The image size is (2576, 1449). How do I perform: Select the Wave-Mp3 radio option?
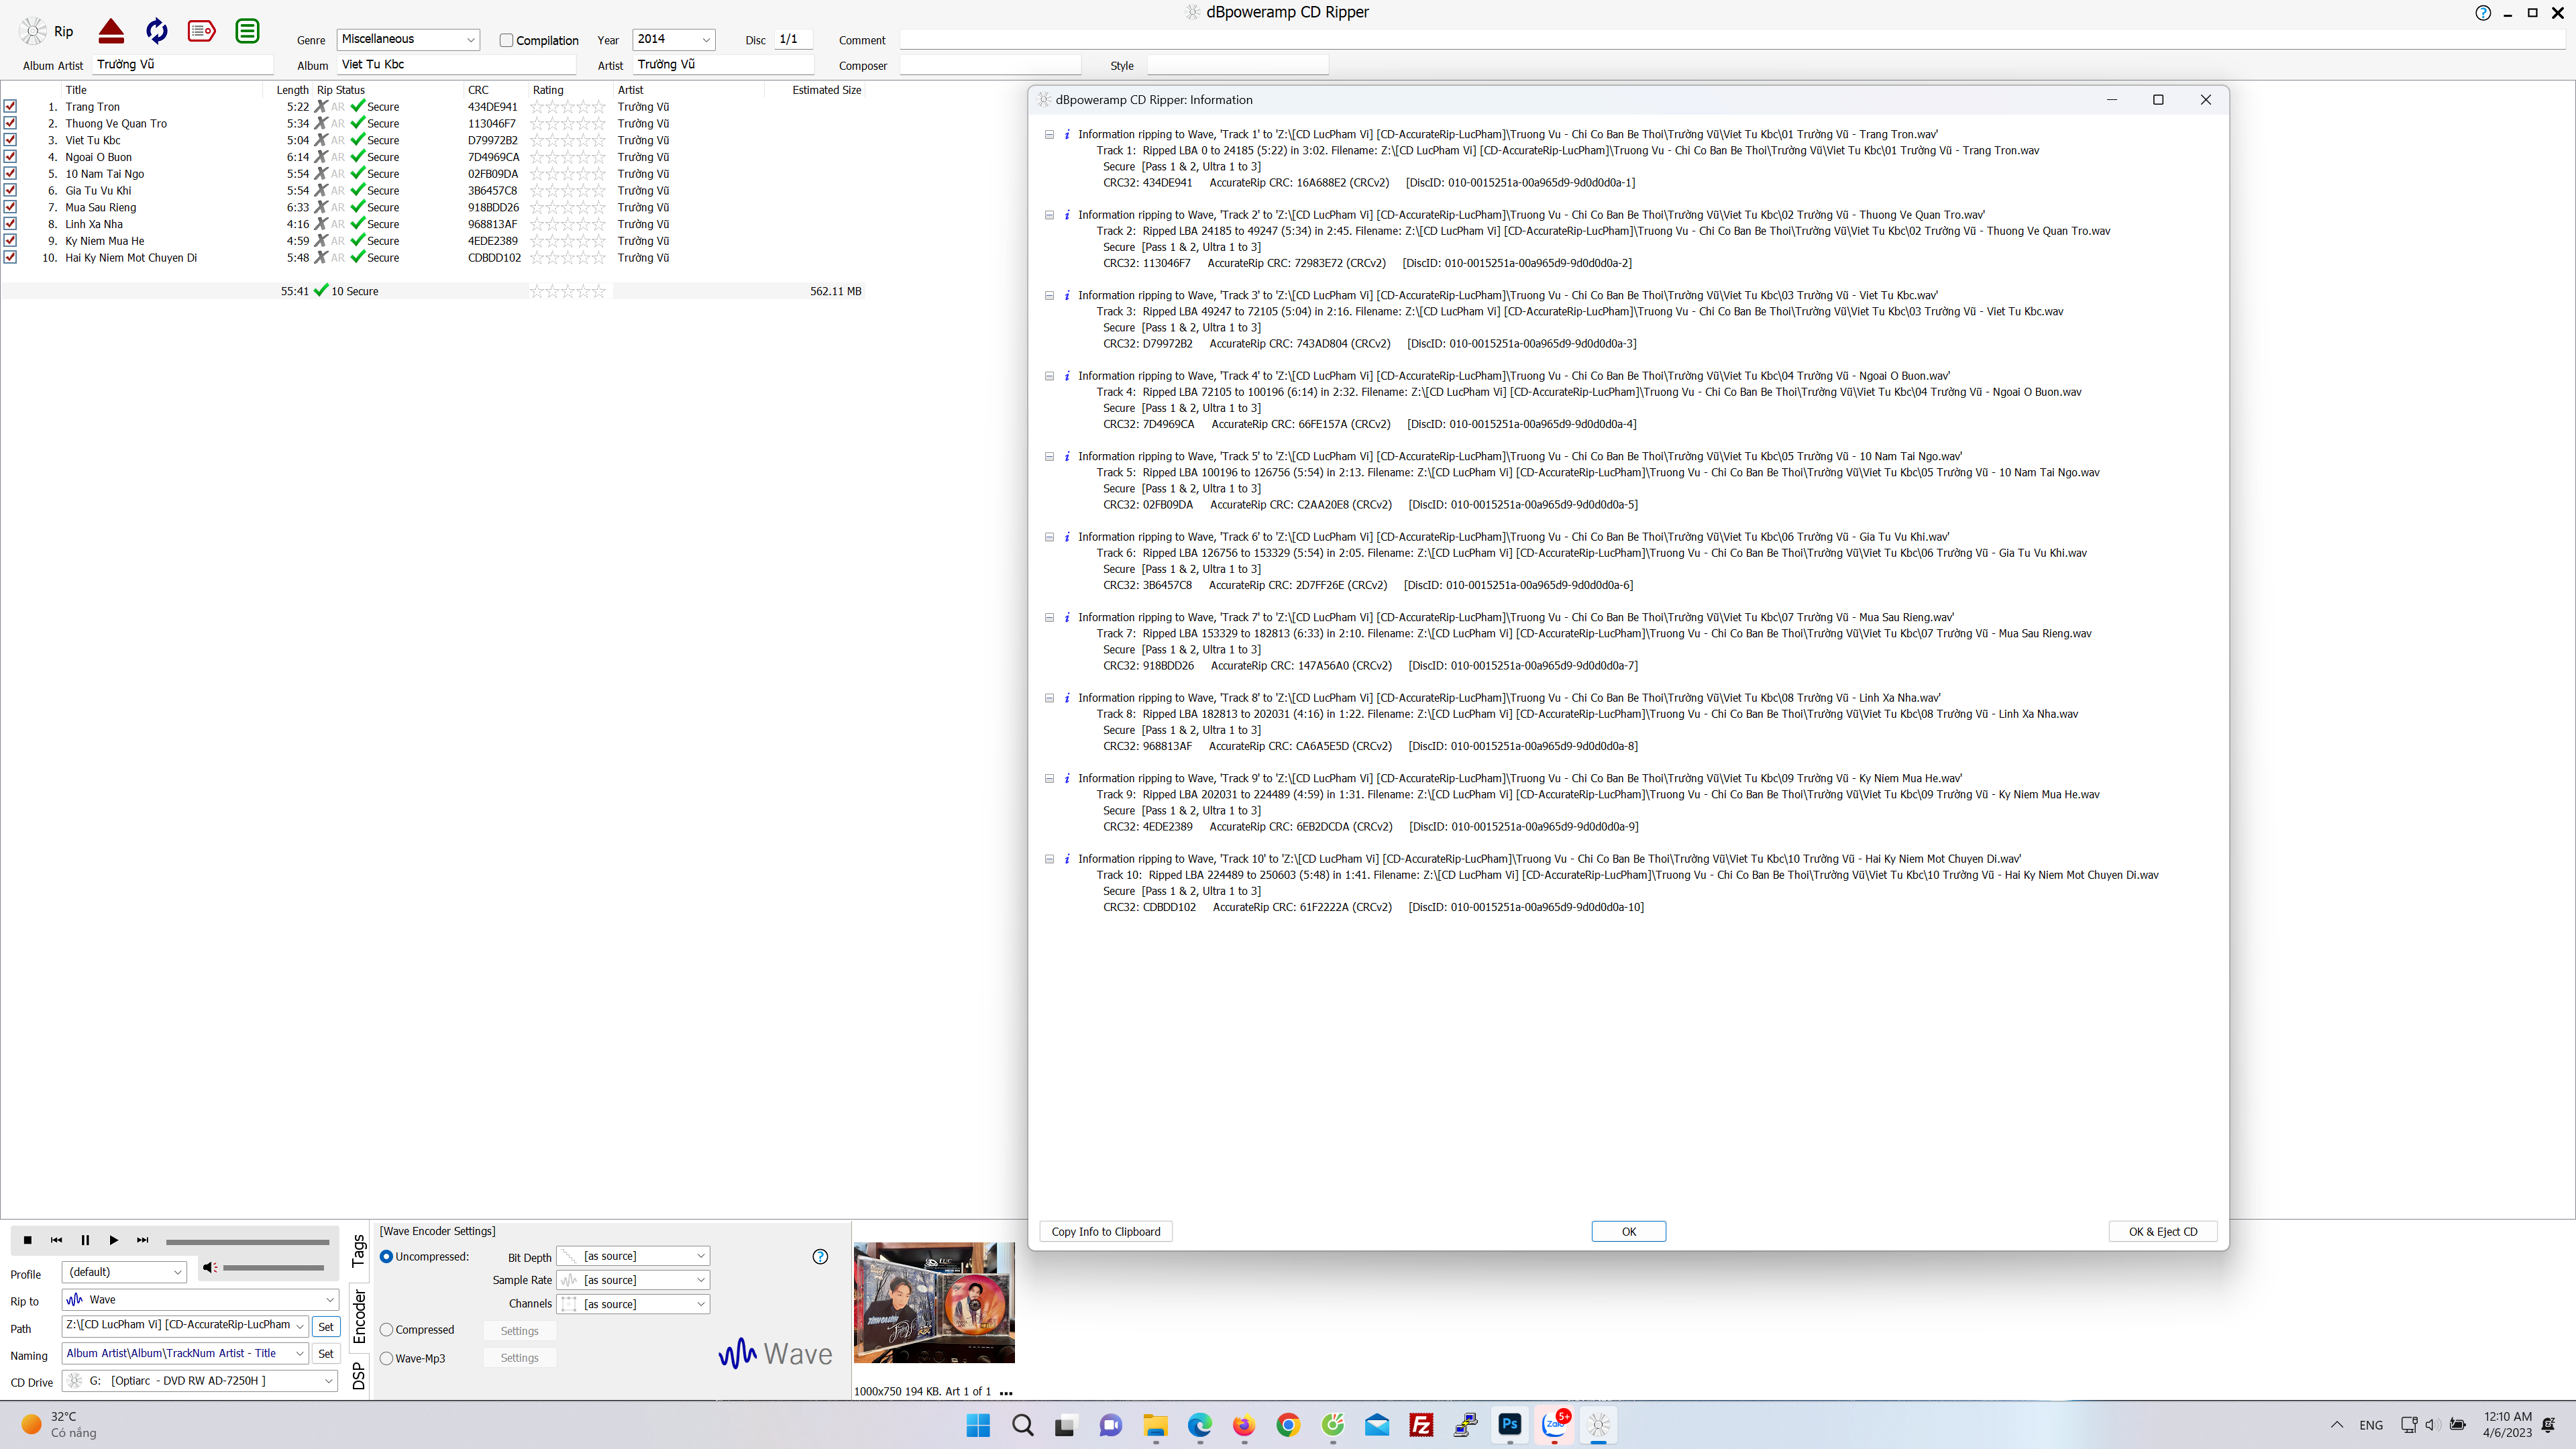pos(386,1358)
